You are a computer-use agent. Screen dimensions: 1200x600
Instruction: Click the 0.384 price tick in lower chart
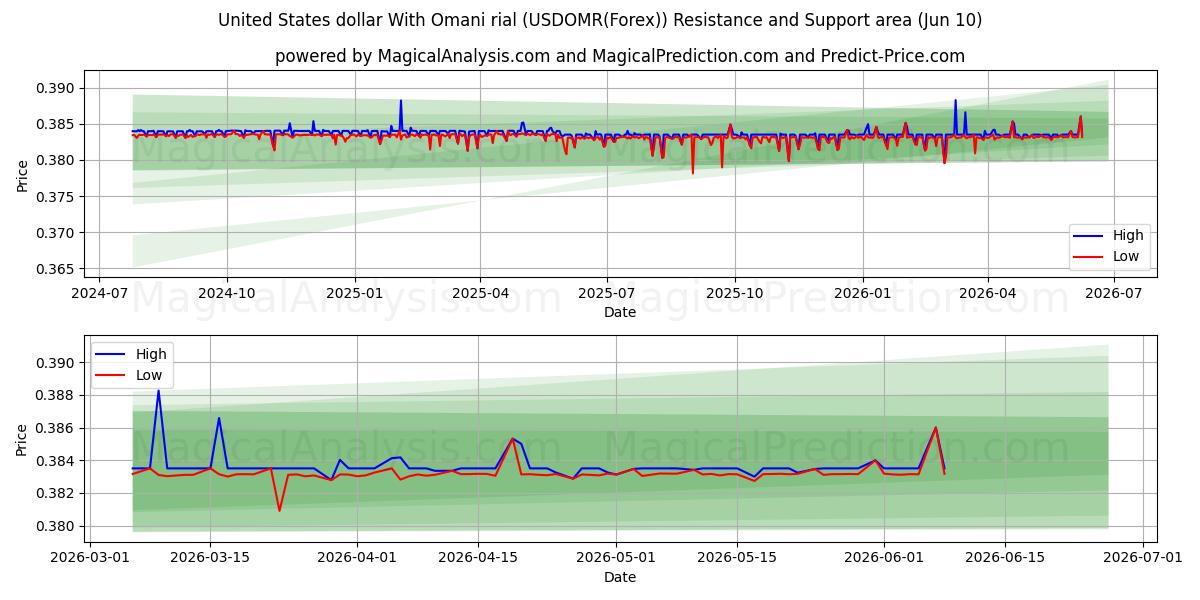click(x=57, y=461)
